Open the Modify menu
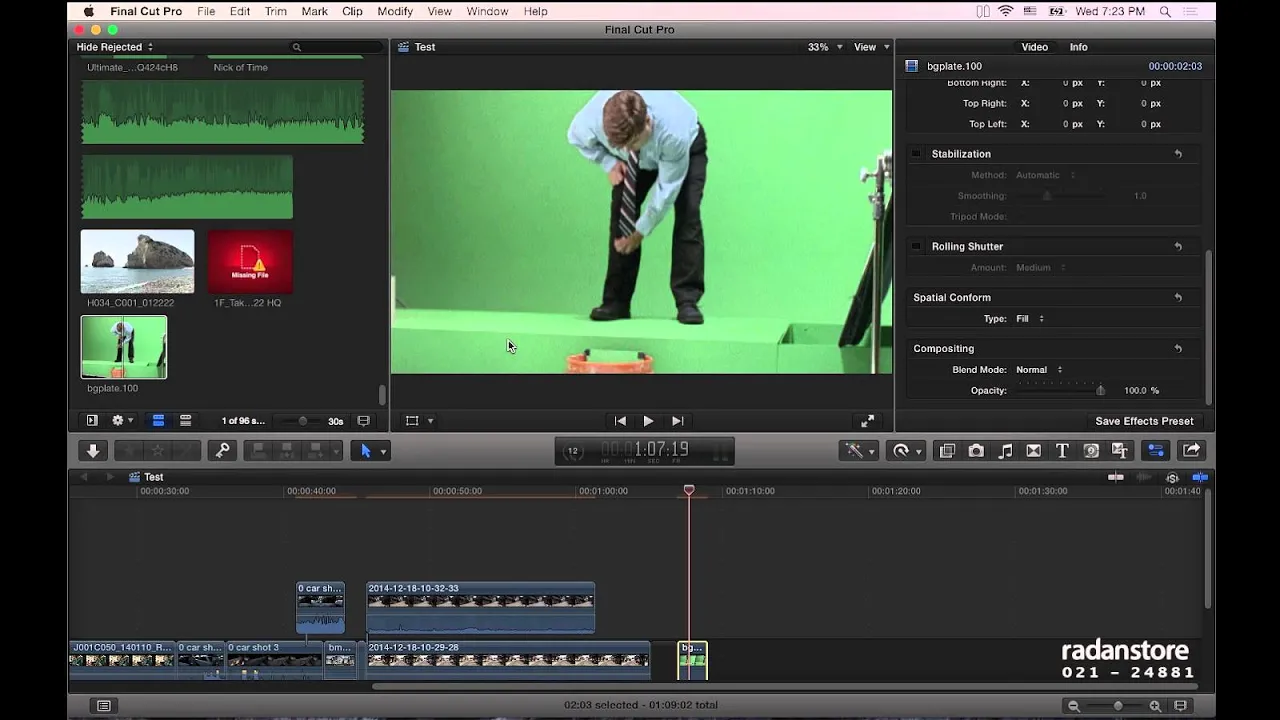This screenshot has width=1280, height=720. 395,11
